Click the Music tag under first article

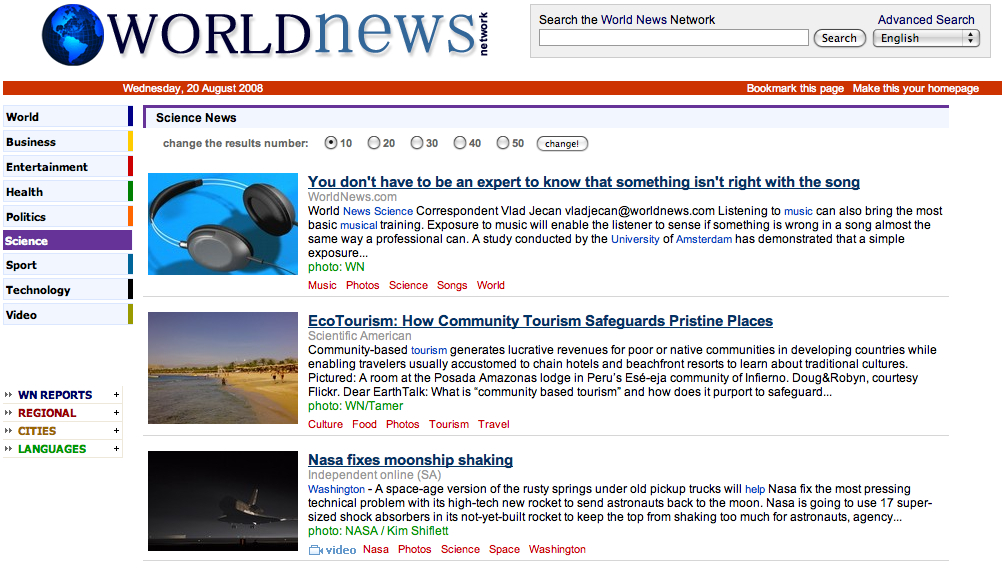click(x=322, y=286)
